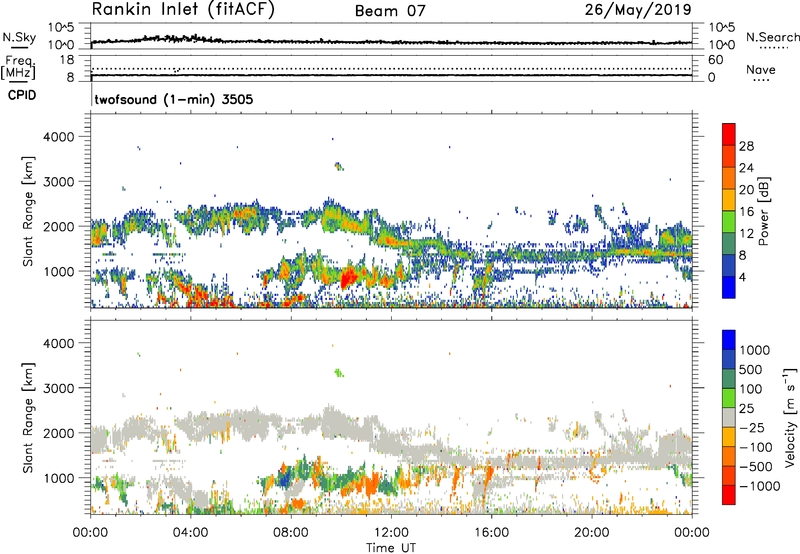Select the red bottom segment of Velocity color bar
The image size is (800, 554).
point(729,495)
